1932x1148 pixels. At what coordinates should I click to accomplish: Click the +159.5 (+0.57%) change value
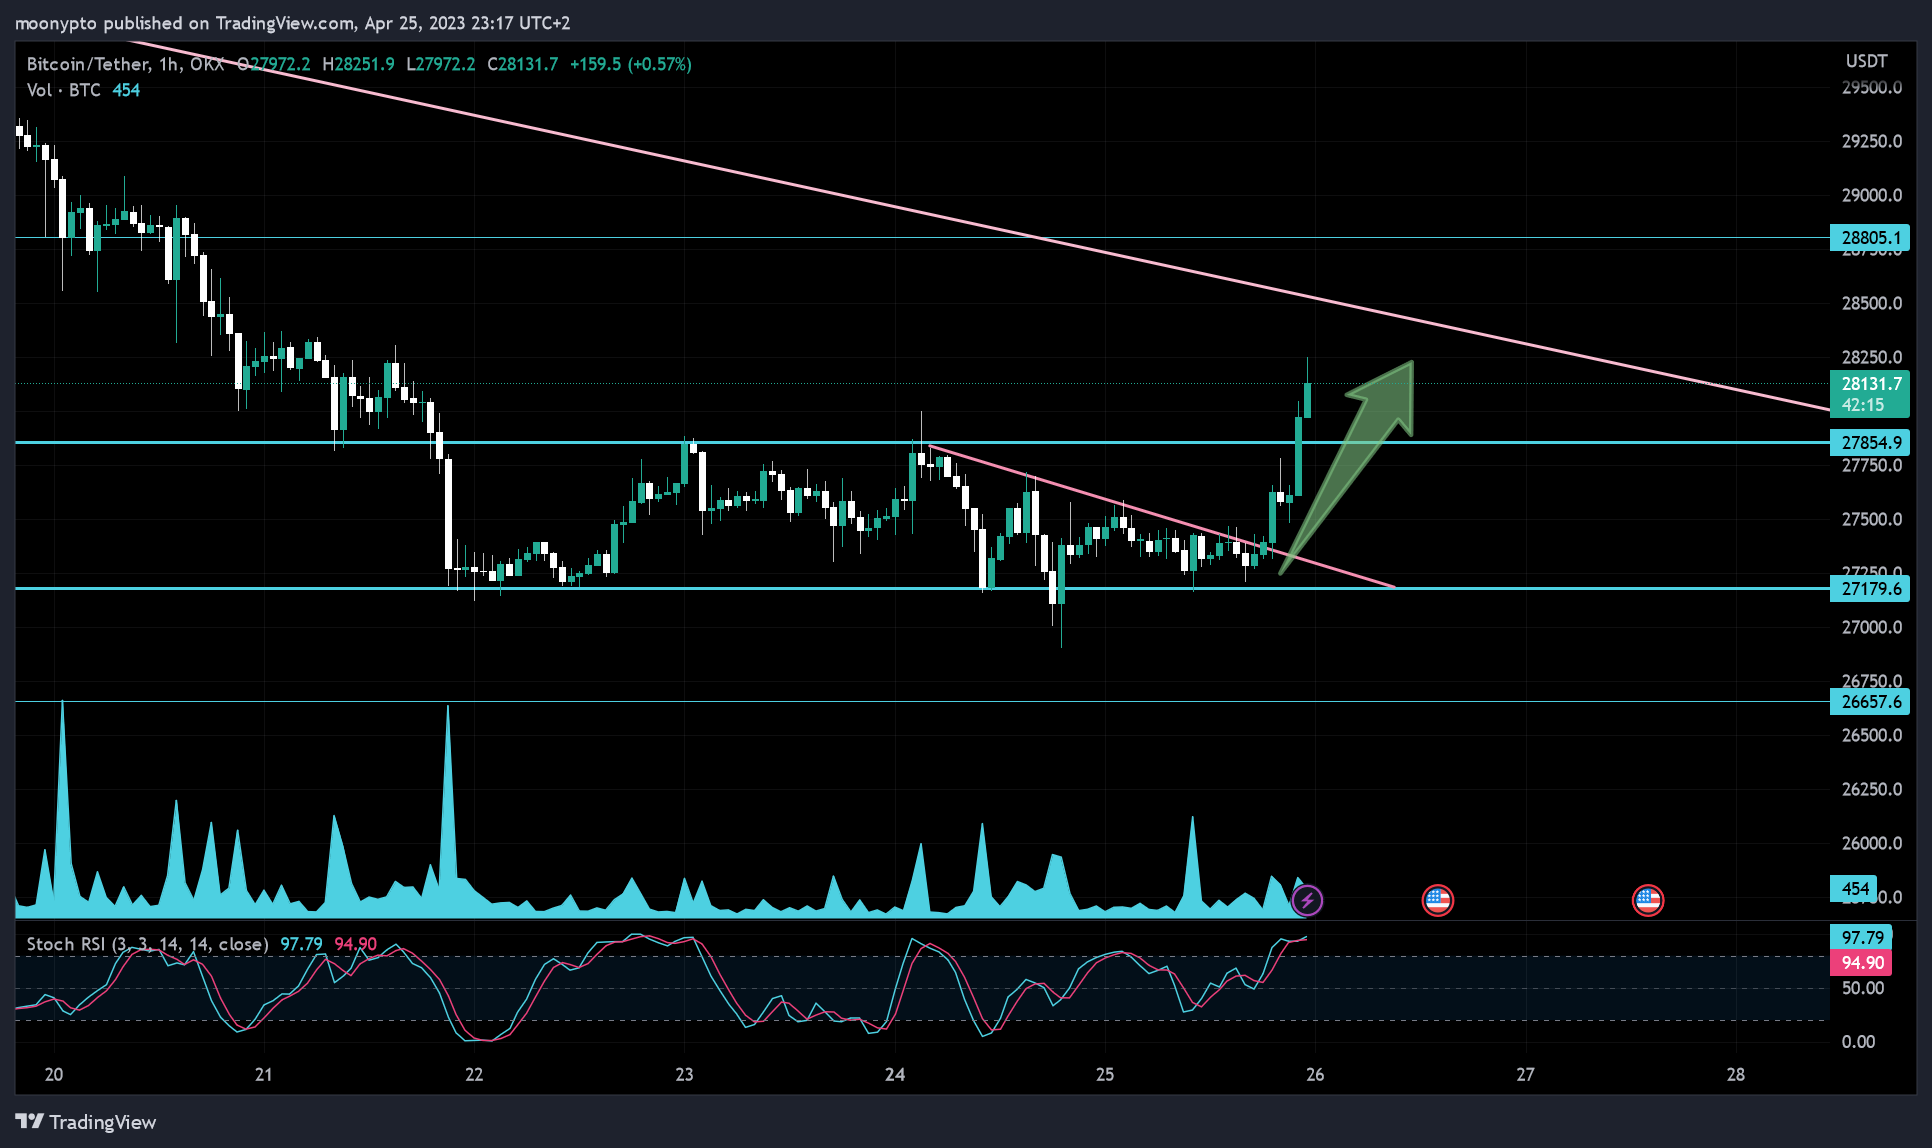[631, 64]
